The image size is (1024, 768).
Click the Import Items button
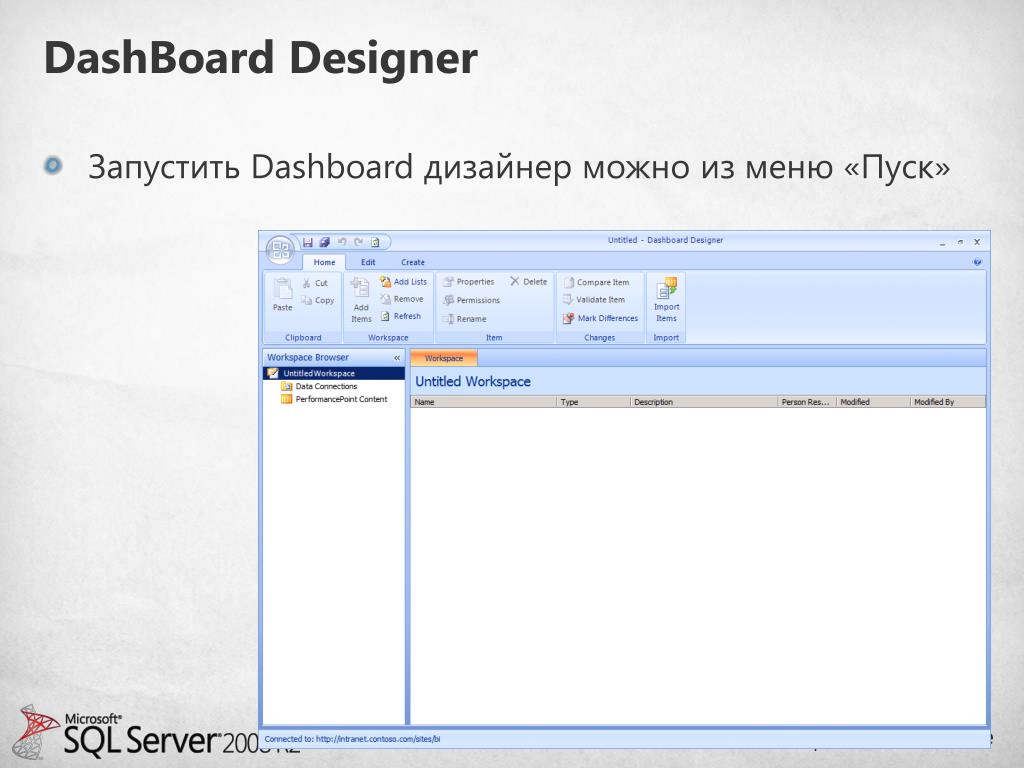[x=666, y=300]
